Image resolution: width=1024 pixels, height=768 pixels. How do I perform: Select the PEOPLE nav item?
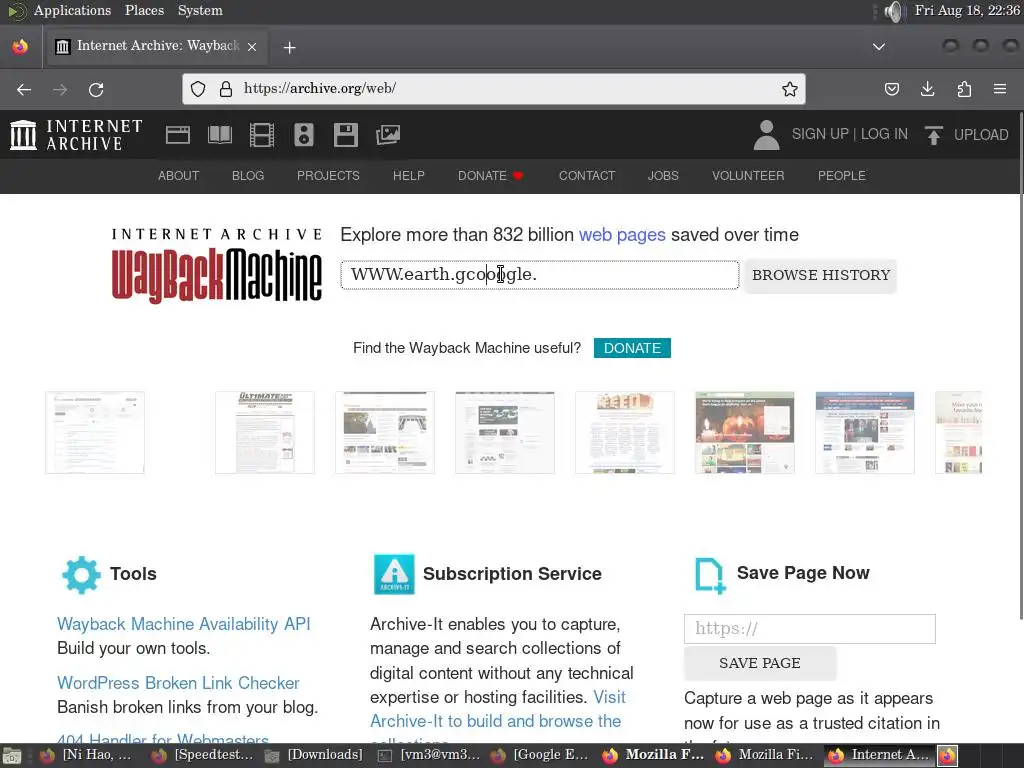point(842,176)
